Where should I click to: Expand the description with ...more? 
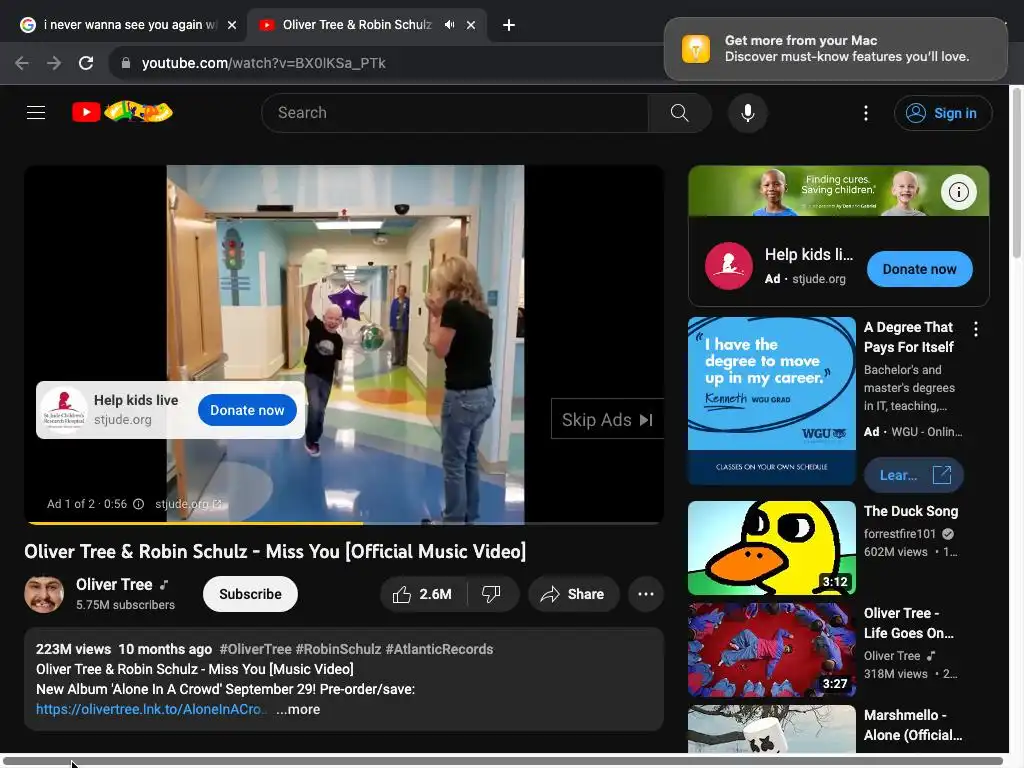point(298,709)
